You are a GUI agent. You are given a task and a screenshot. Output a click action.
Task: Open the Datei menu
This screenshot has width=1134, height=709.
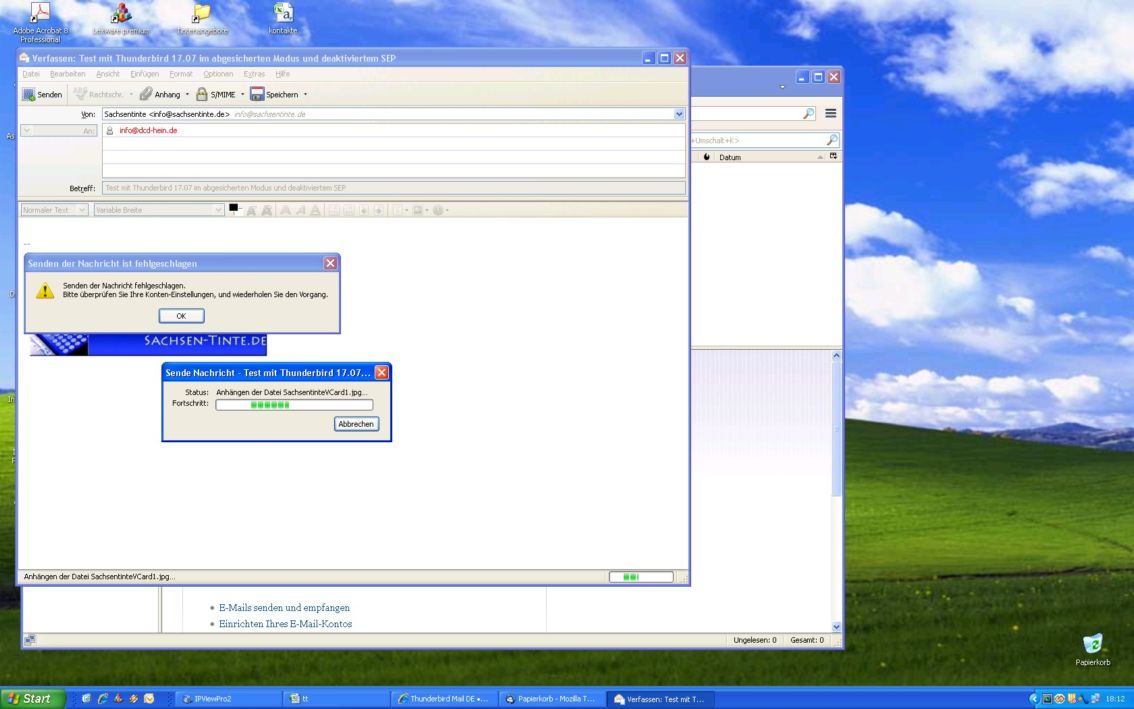(31, 74)
